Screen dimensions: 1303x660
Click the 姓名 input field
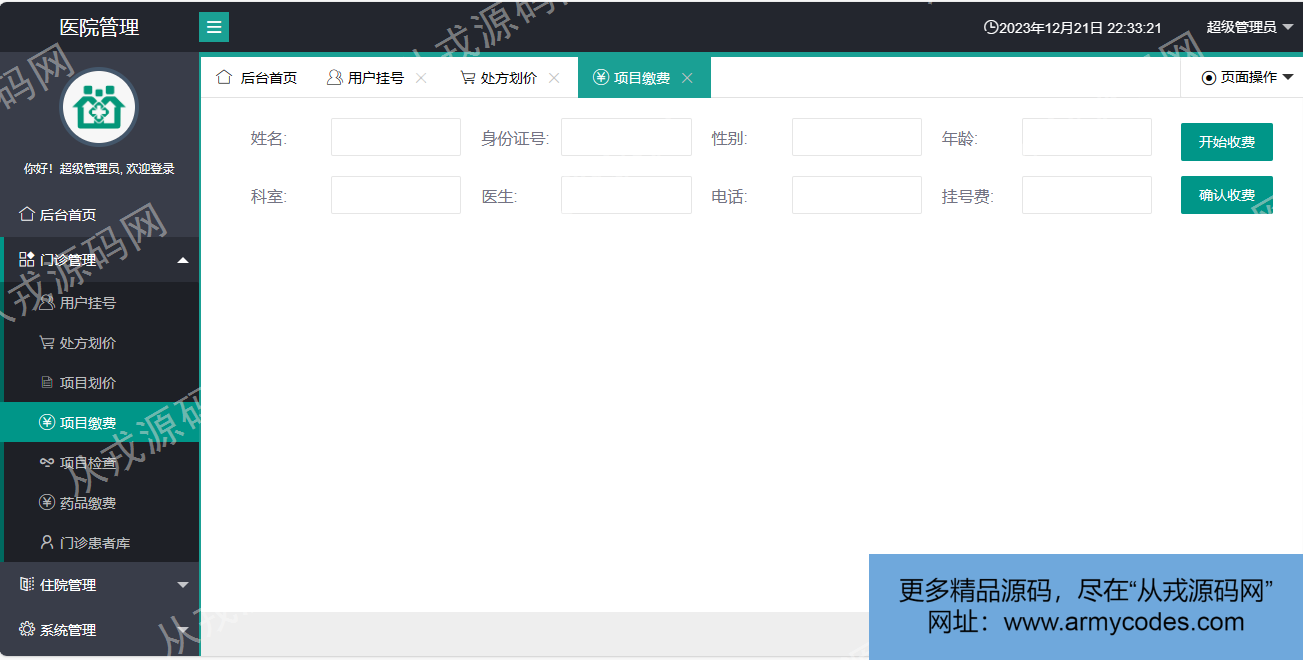(395, 137)
